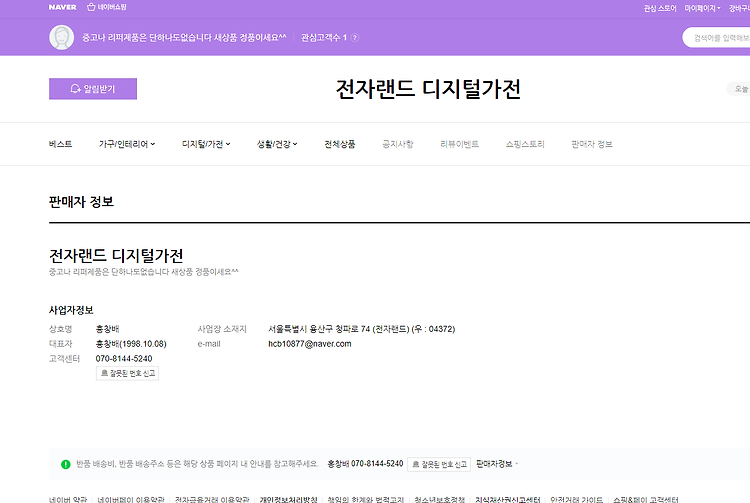750x503 pixels.
Task: Click the question mark help icon
Action: (x=355, y=38)
